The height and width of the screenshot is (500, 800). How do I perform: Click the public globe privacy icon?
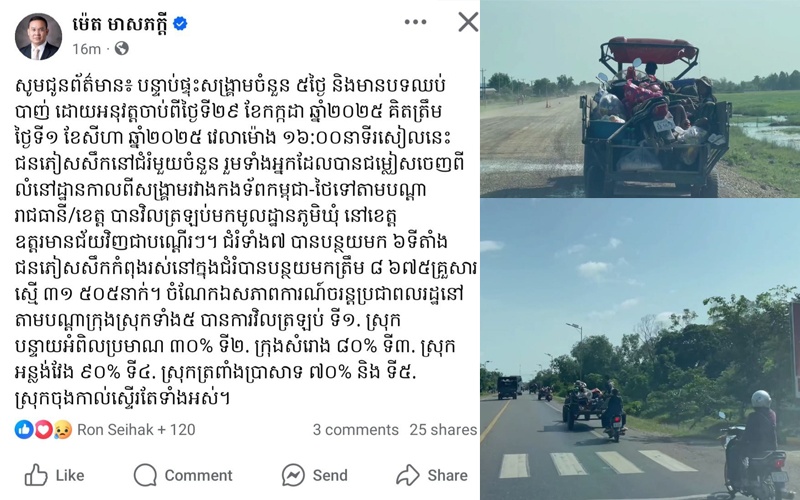pyautogui.click(x=121, y=48)
